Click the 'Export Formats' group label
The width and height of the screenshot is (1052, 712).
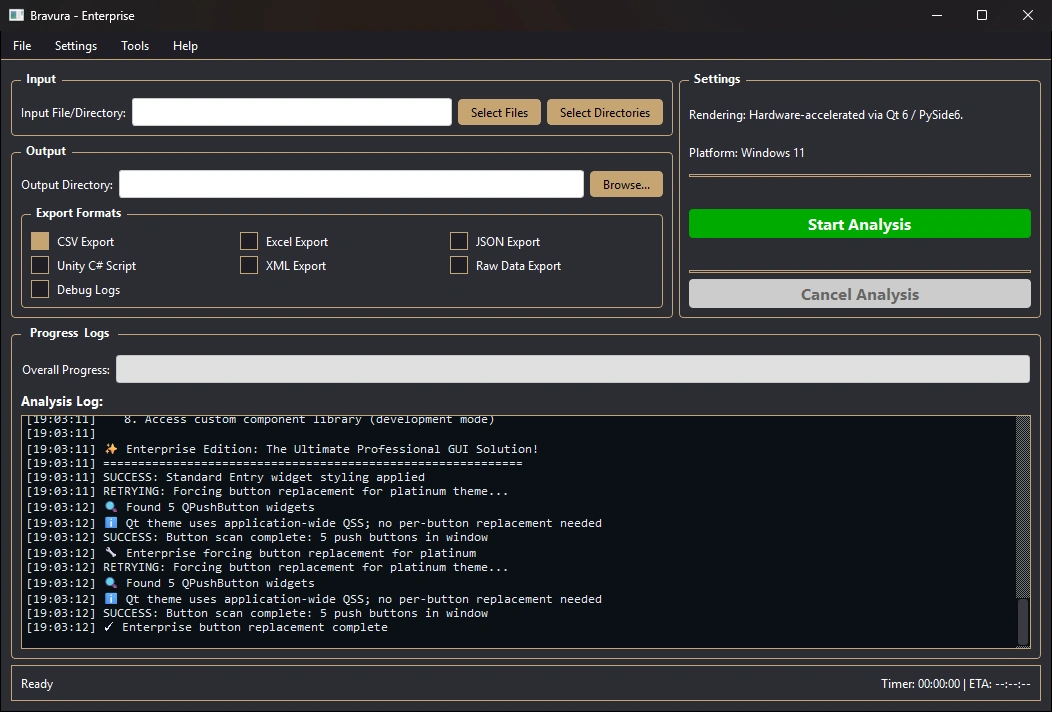78,213
